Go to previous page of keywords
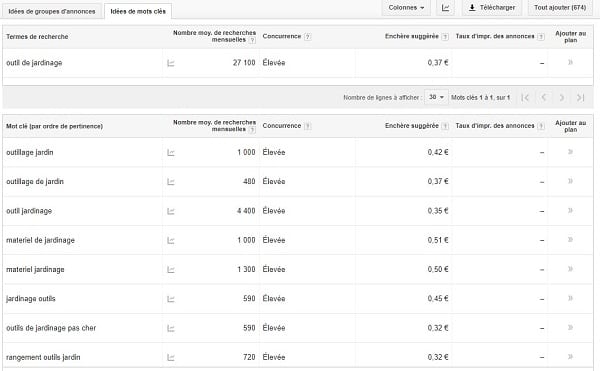Screen dimensions: 600x371 click(x=544, y=98)
